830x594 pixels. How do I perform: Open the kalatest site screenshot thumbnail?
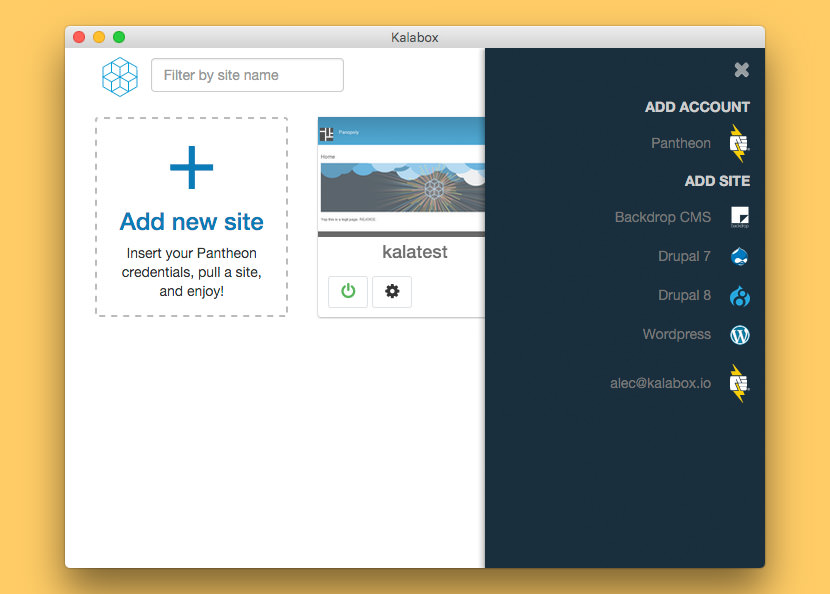click(401, 177)
